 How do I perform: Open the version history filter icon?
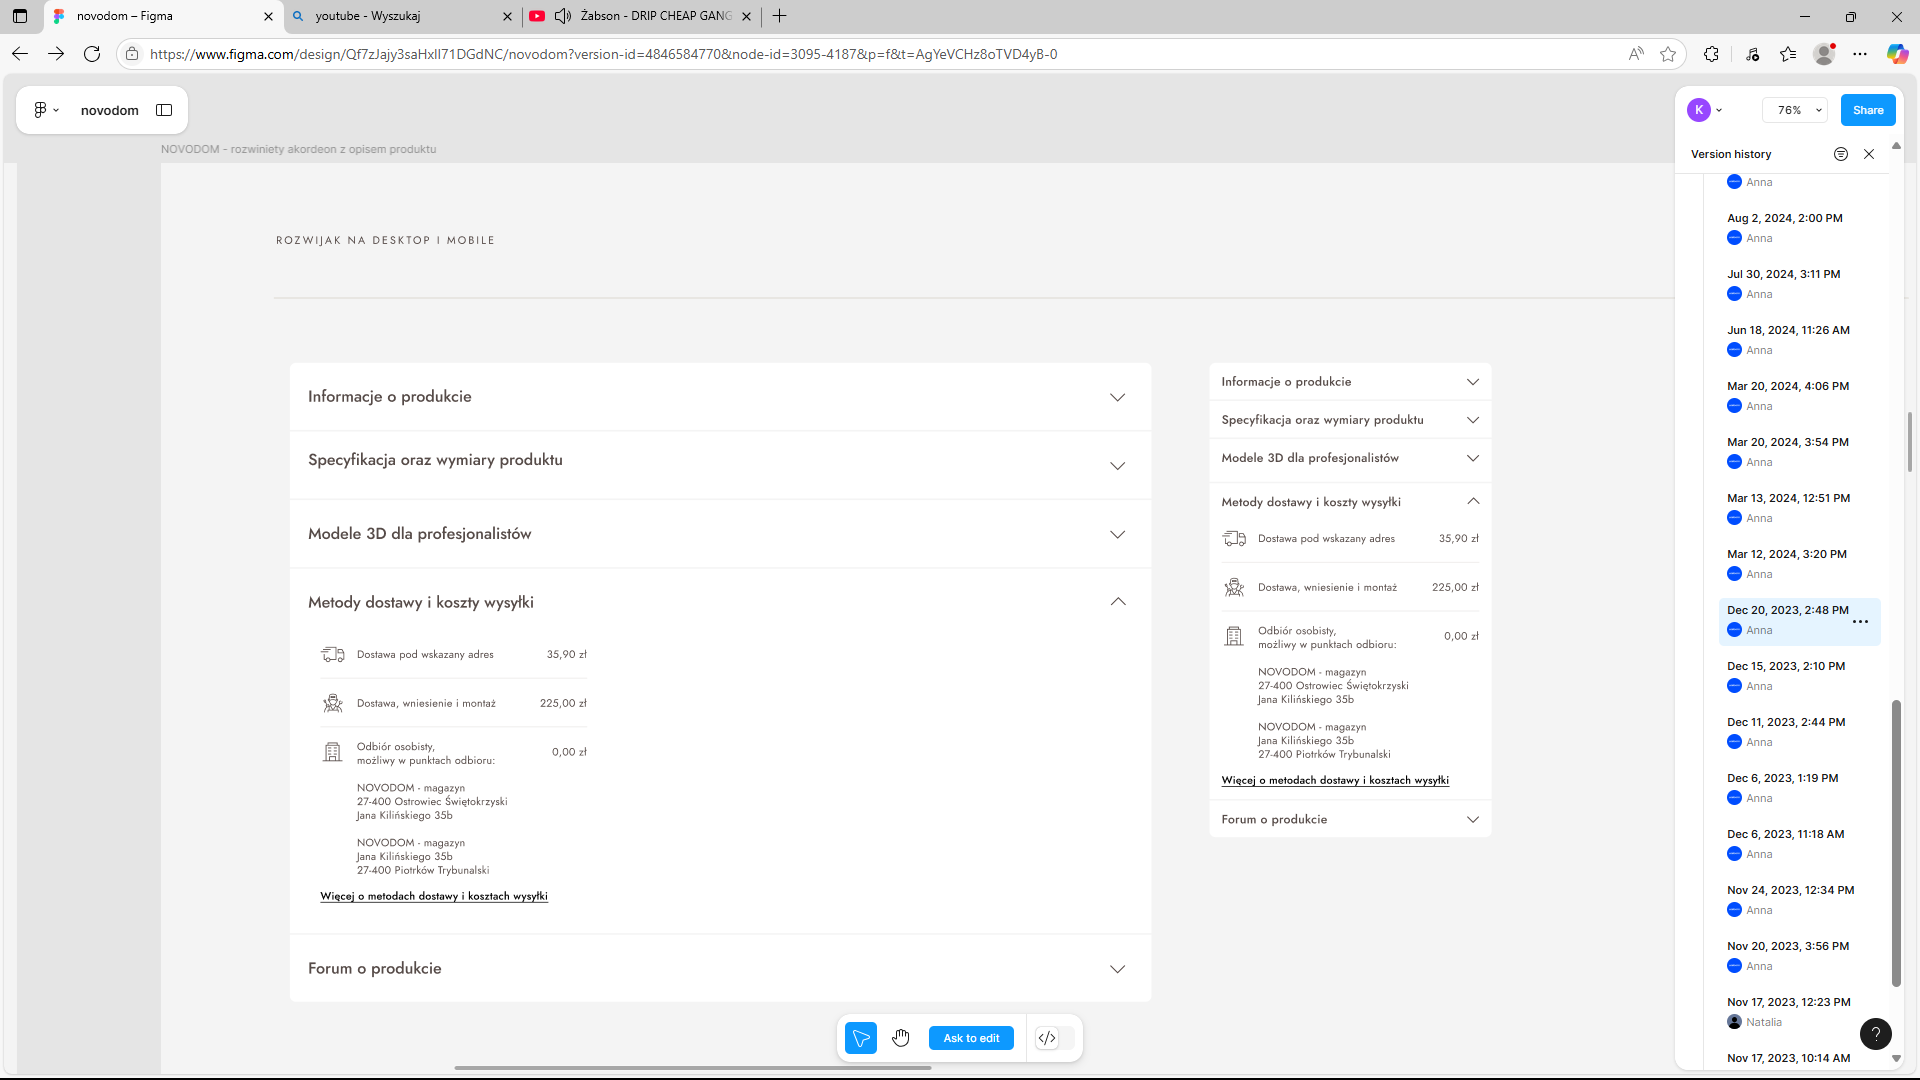(x=1840, y=154)
